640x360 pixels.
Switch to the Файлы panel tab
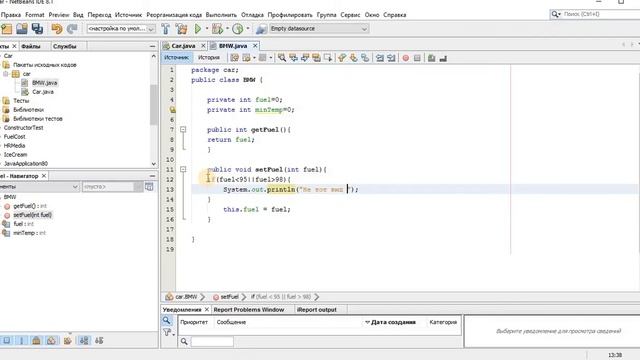tap(31, 46)
